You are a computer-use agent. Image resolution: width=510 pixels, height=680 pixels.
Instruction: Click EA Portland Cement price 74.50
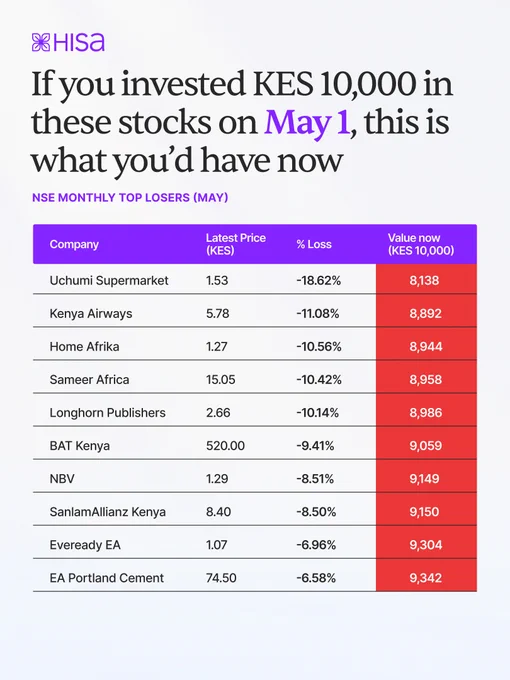[221, 578]
